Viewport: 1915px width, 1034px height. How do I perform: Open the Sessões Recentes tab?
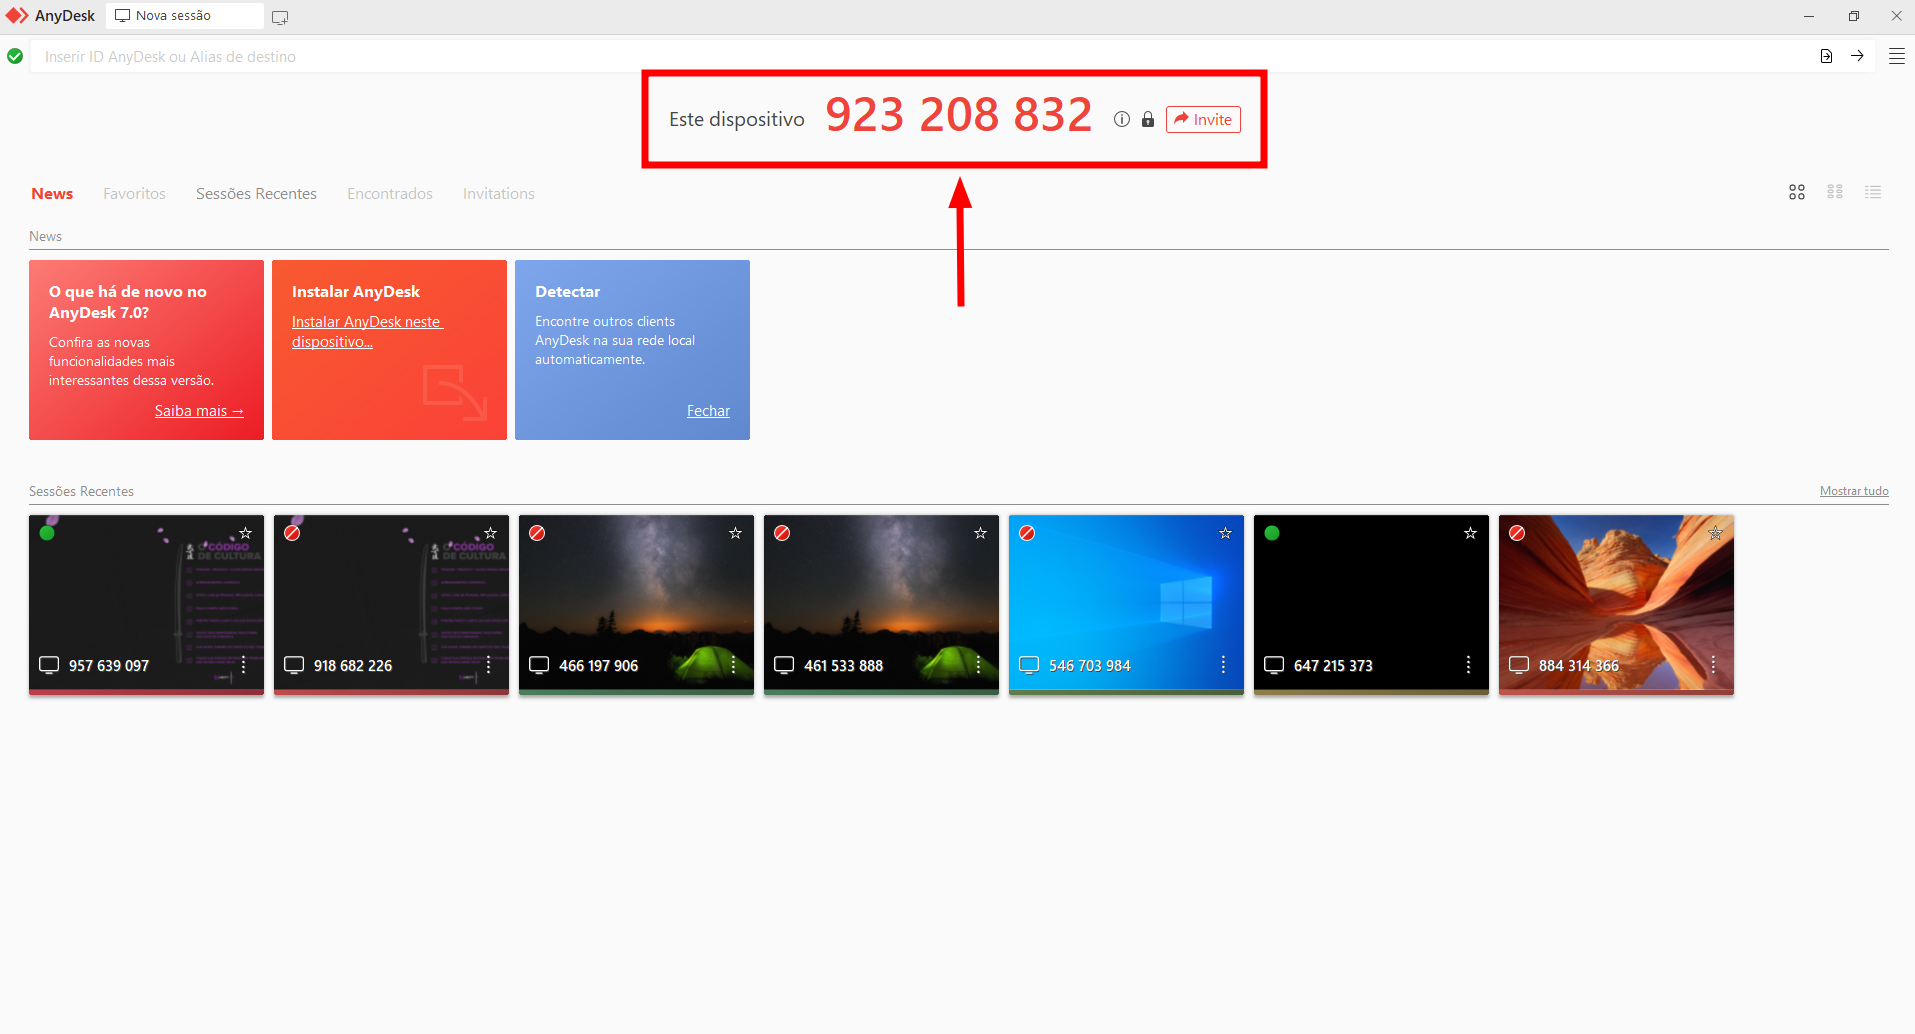tap(256, 194)
